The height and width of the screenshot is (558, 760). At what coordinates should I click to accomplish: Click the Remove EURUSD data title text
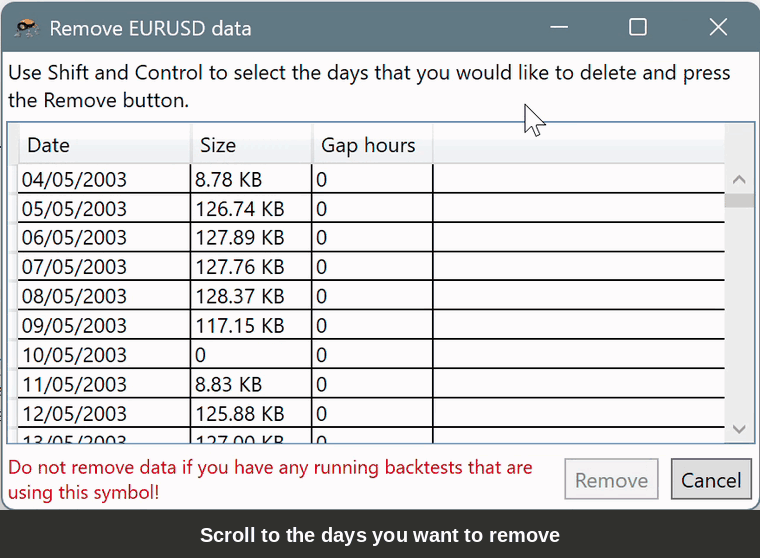click(150, 29)
